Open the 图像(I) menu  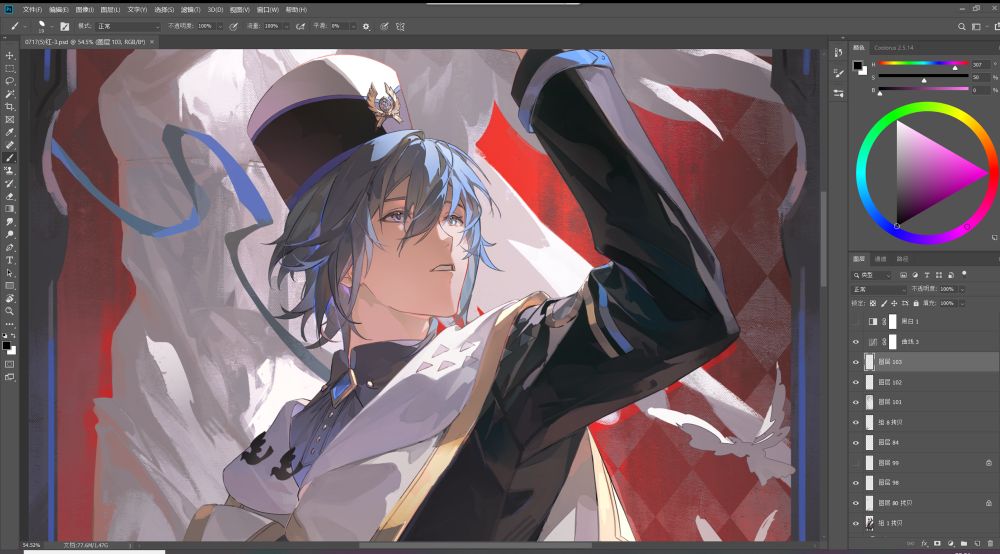pos(84,10)
